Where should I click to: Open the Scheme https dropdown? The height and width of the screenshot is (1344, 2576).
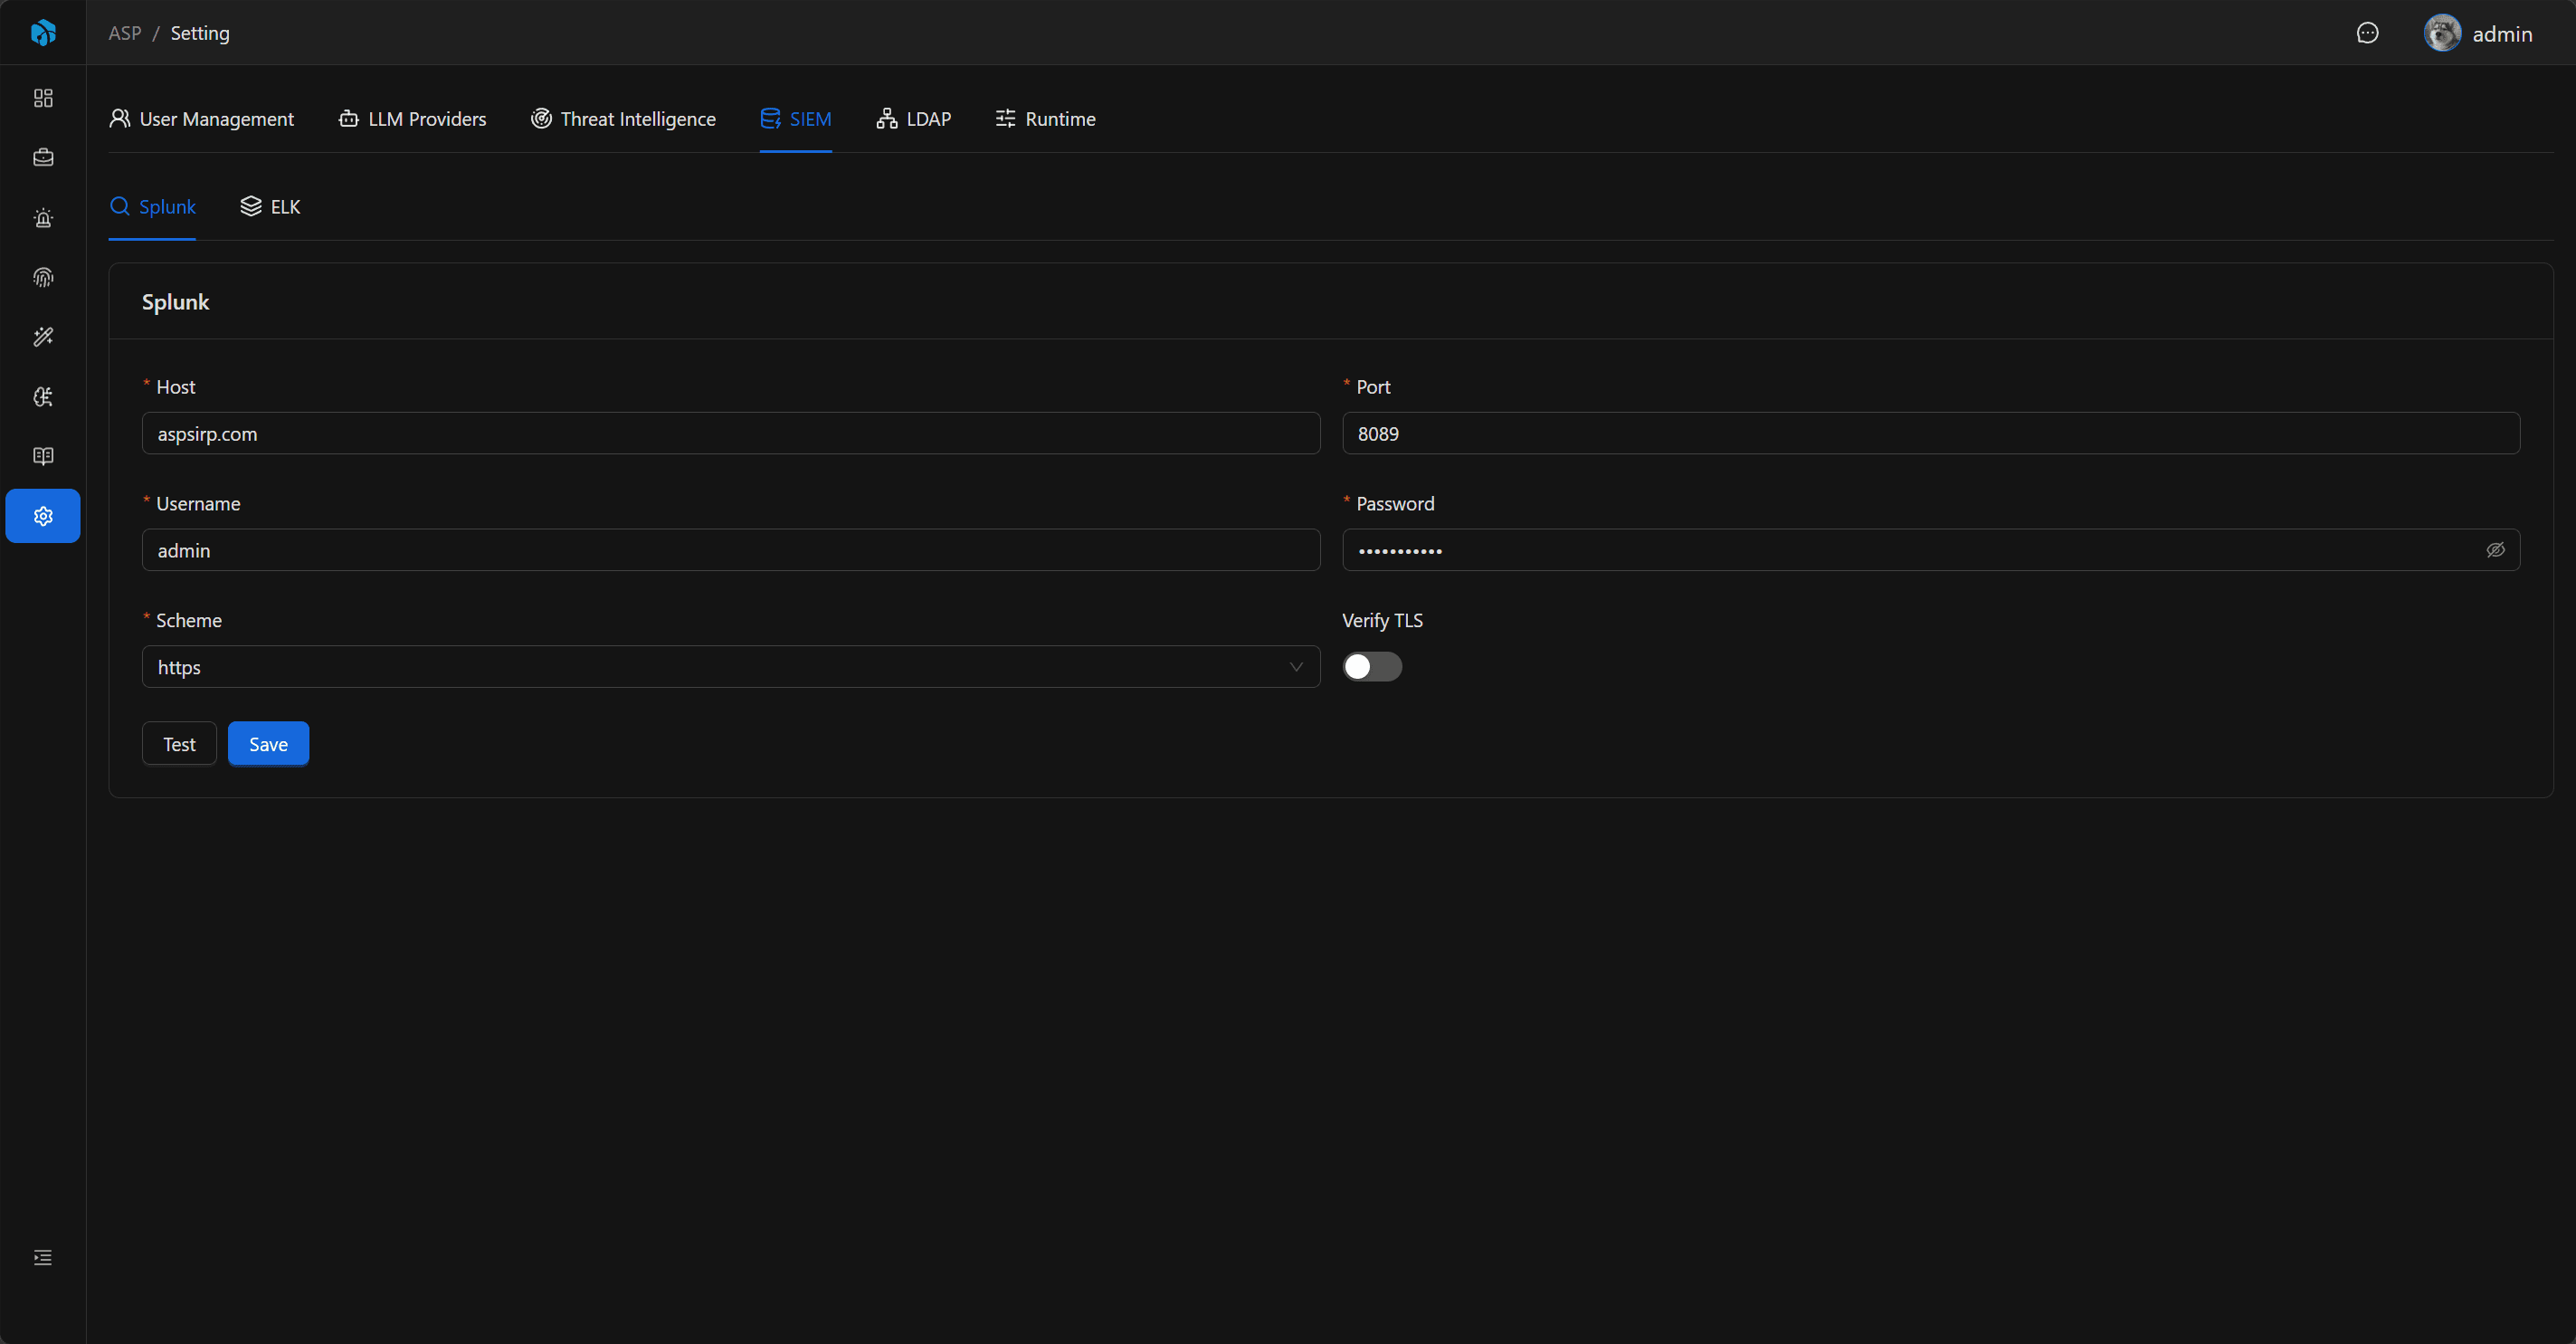coord(731,667)
